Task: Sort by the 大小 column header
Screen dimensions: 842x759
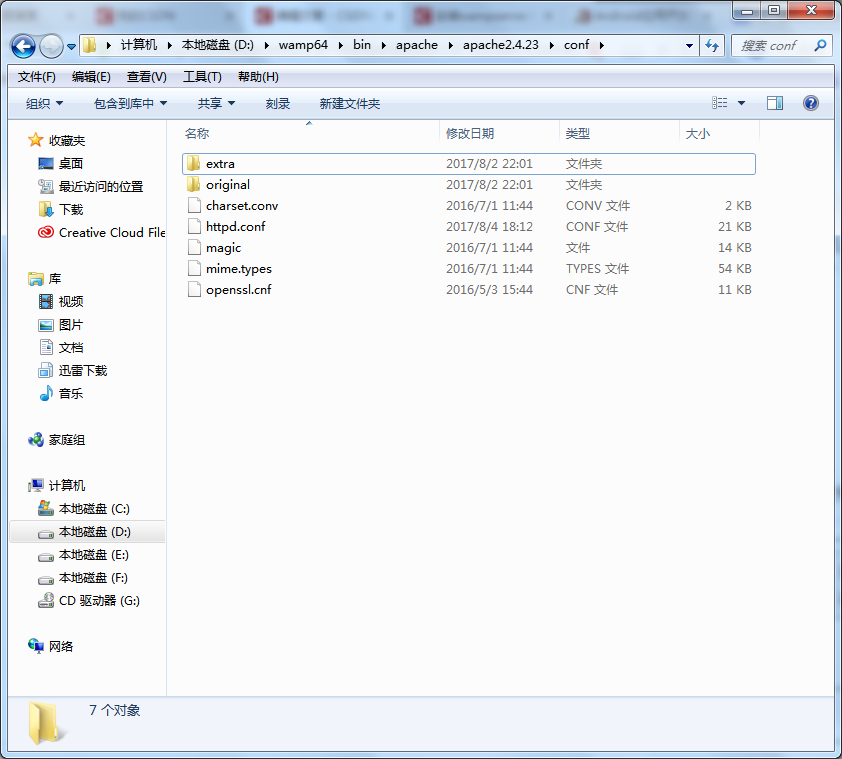Action: click(698, 133)
